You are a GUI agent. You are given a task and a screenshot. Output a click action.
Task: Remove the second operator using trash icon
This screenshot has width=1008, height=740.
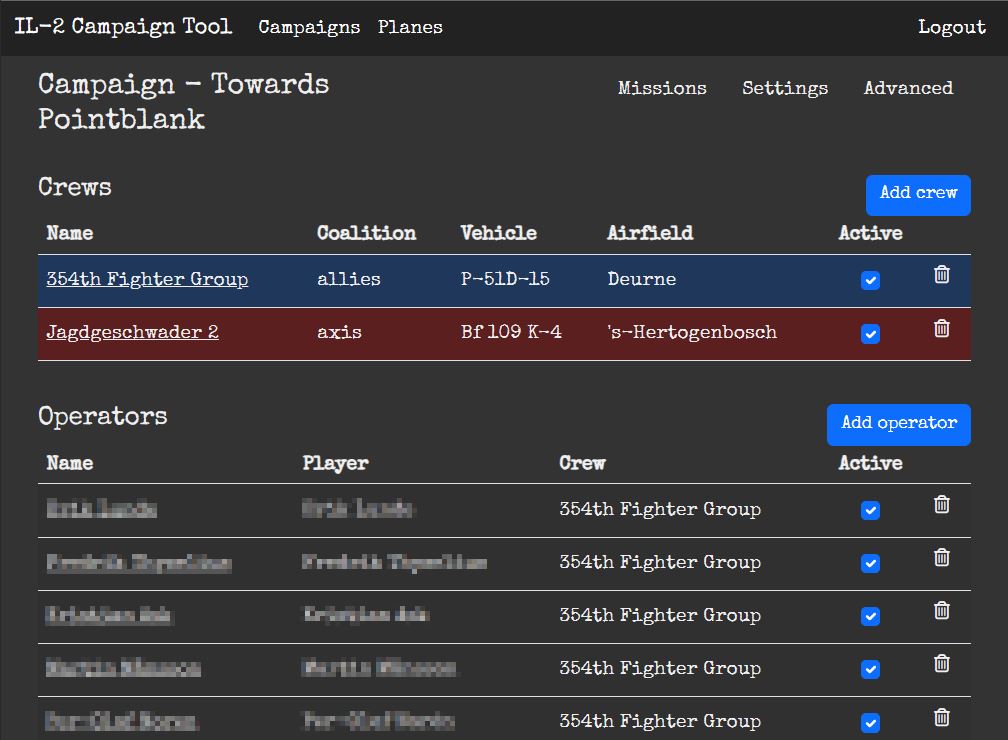tap(941, 558)
